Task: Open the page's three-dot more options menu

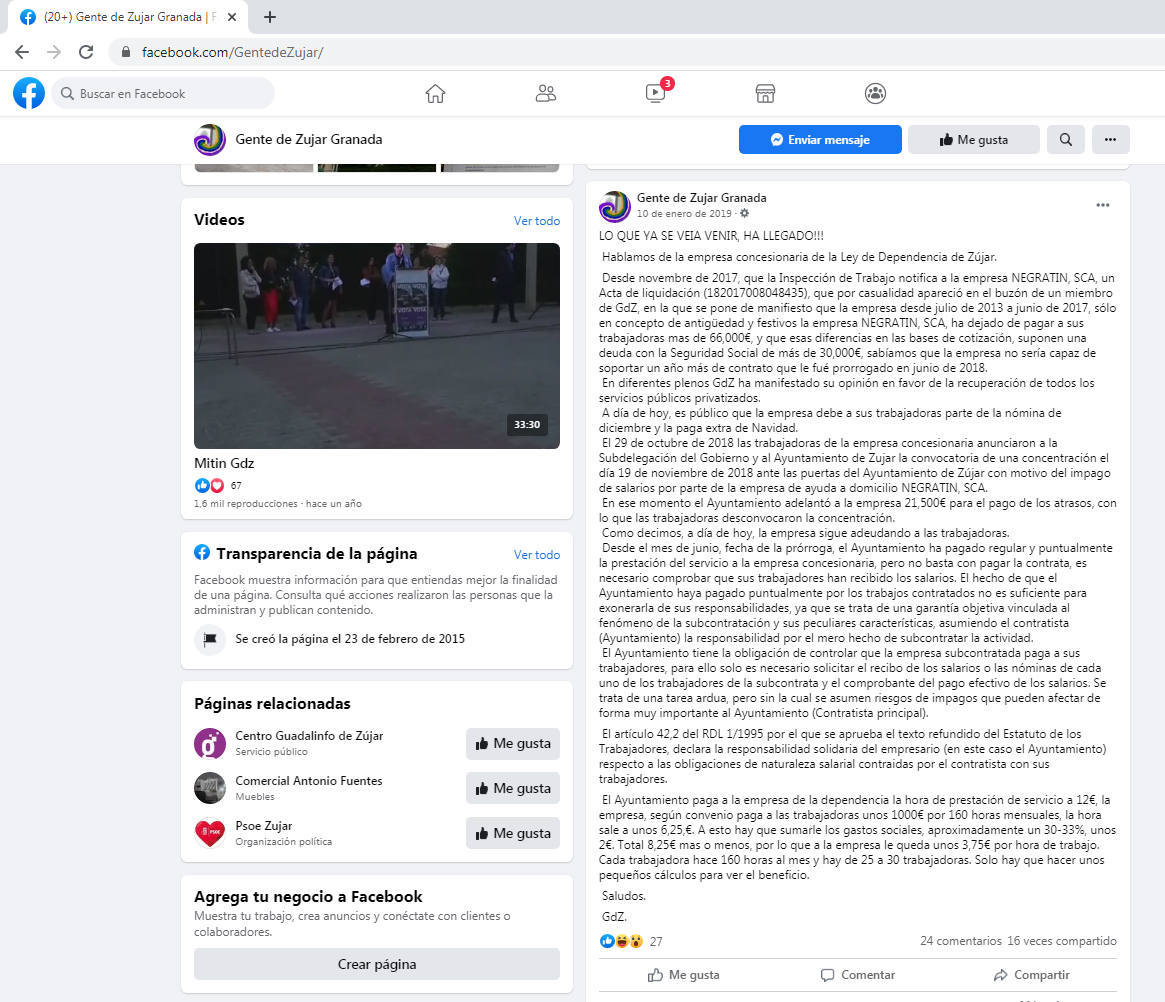Action: pos(1110,140)
